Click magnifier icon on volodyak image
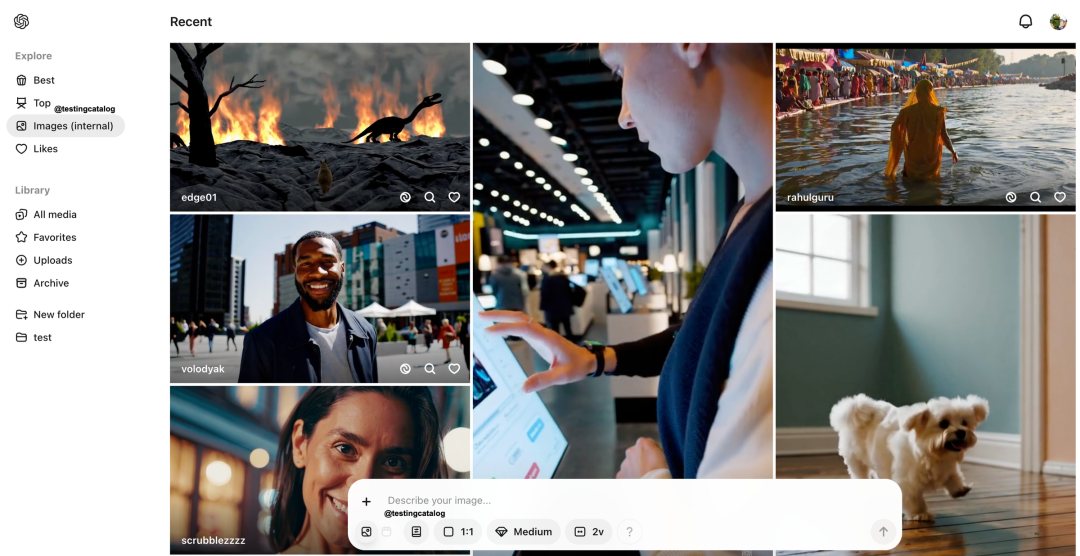This screenshot has width=1080, height=556. tap(430, 369)
